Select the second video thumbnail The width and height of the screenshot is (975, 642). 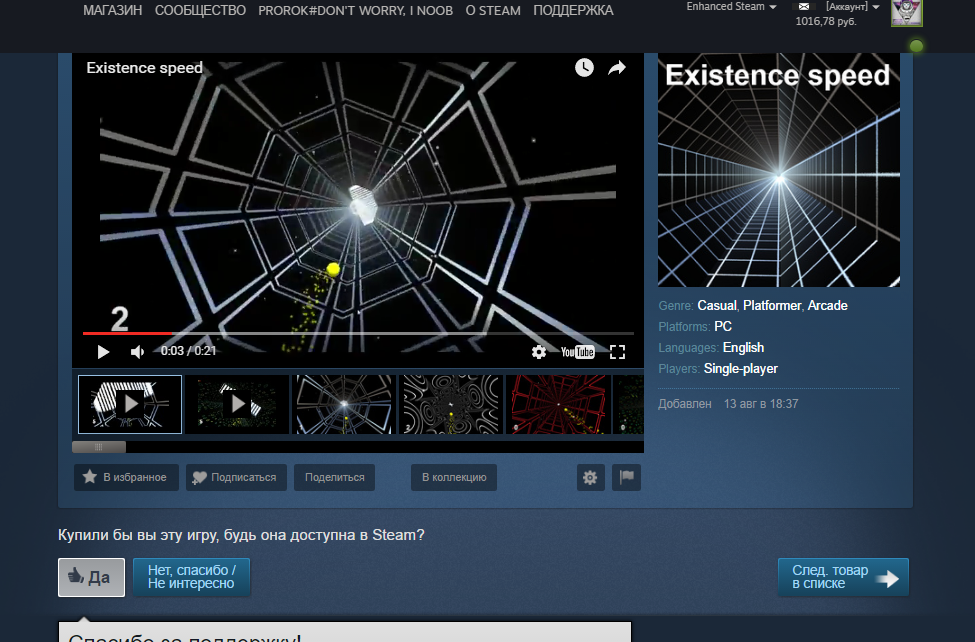tap(237, 404)
